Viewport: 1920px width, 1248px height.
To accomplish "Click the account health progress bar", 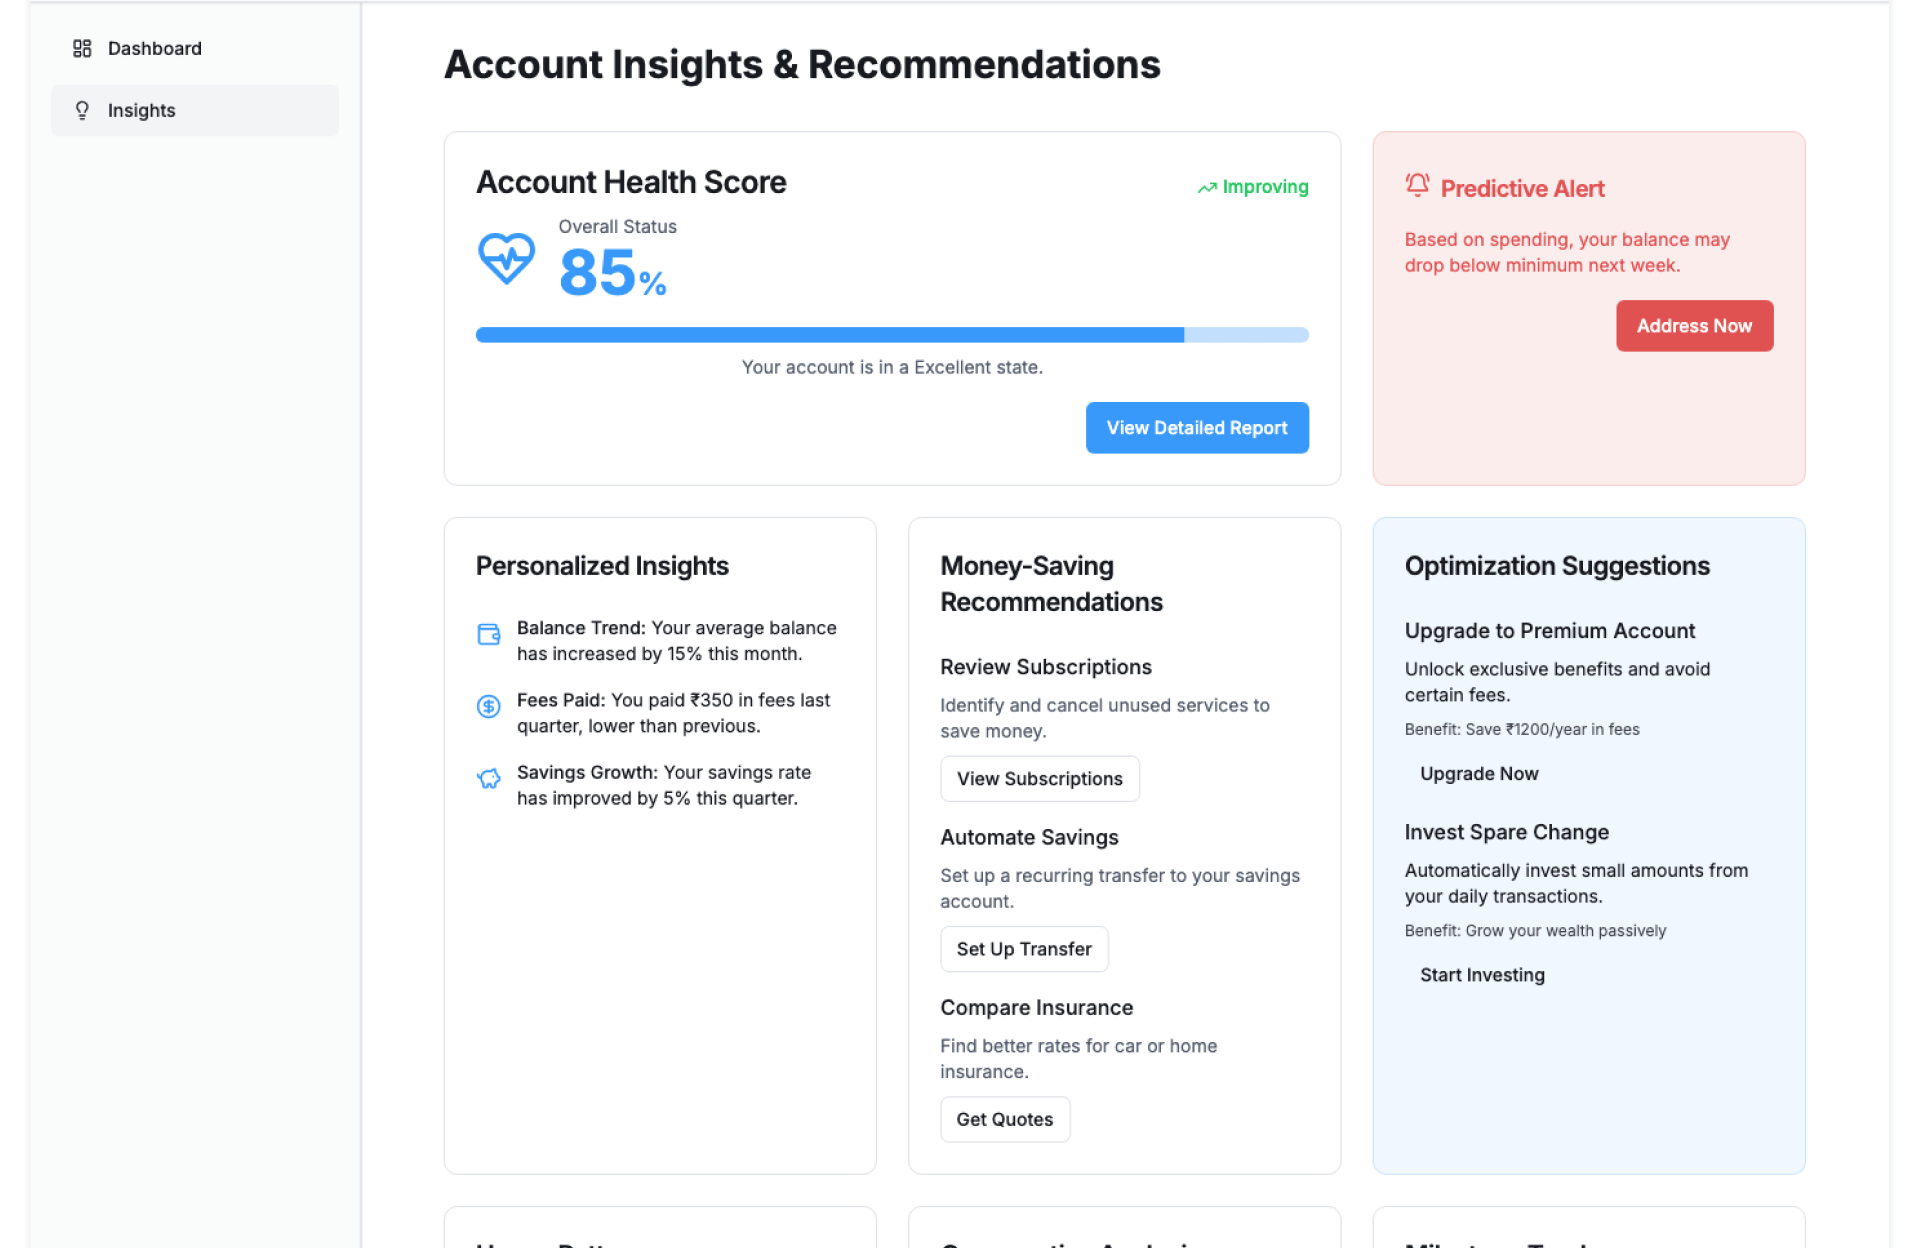I will [x=892, y=335].
